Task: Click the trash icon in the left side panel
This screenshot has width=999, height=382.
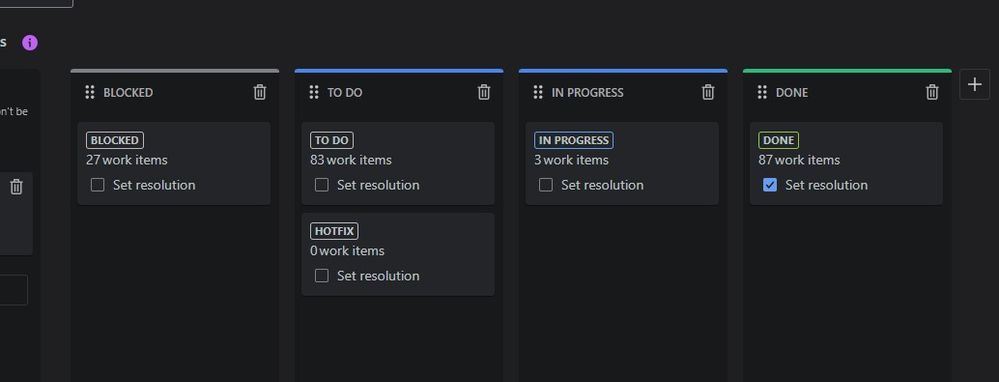Action: 17,187
